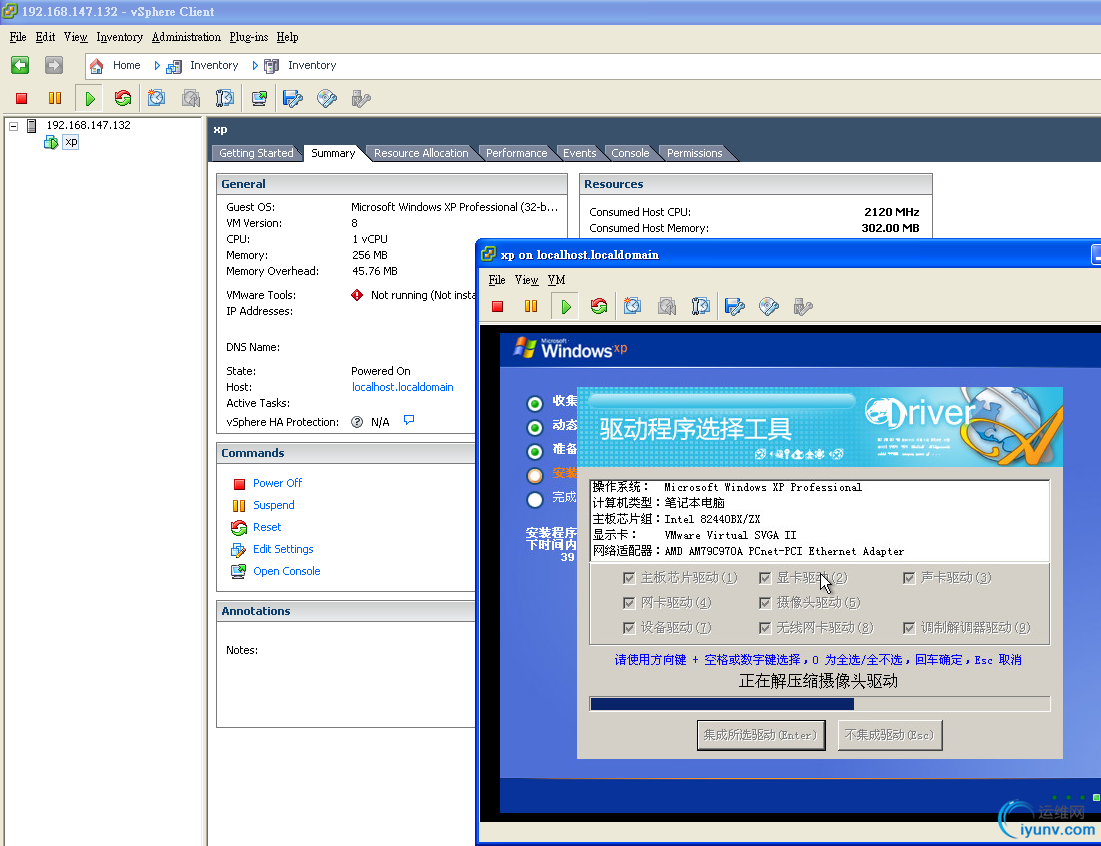
Task: Toggle the 无线网卡驱动(8) checkbox
Action: tap(765, 628)
